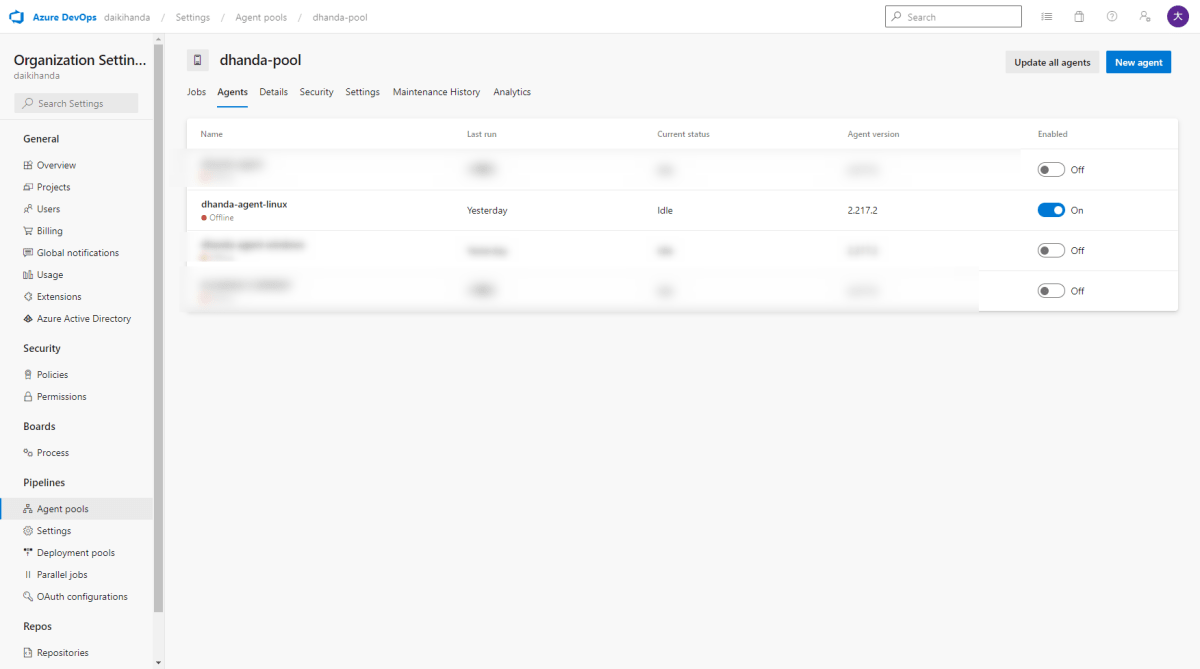The height and width of the screenshot is (669, 1200).
Task: Click the Global notifications icon
Action: 28,253
